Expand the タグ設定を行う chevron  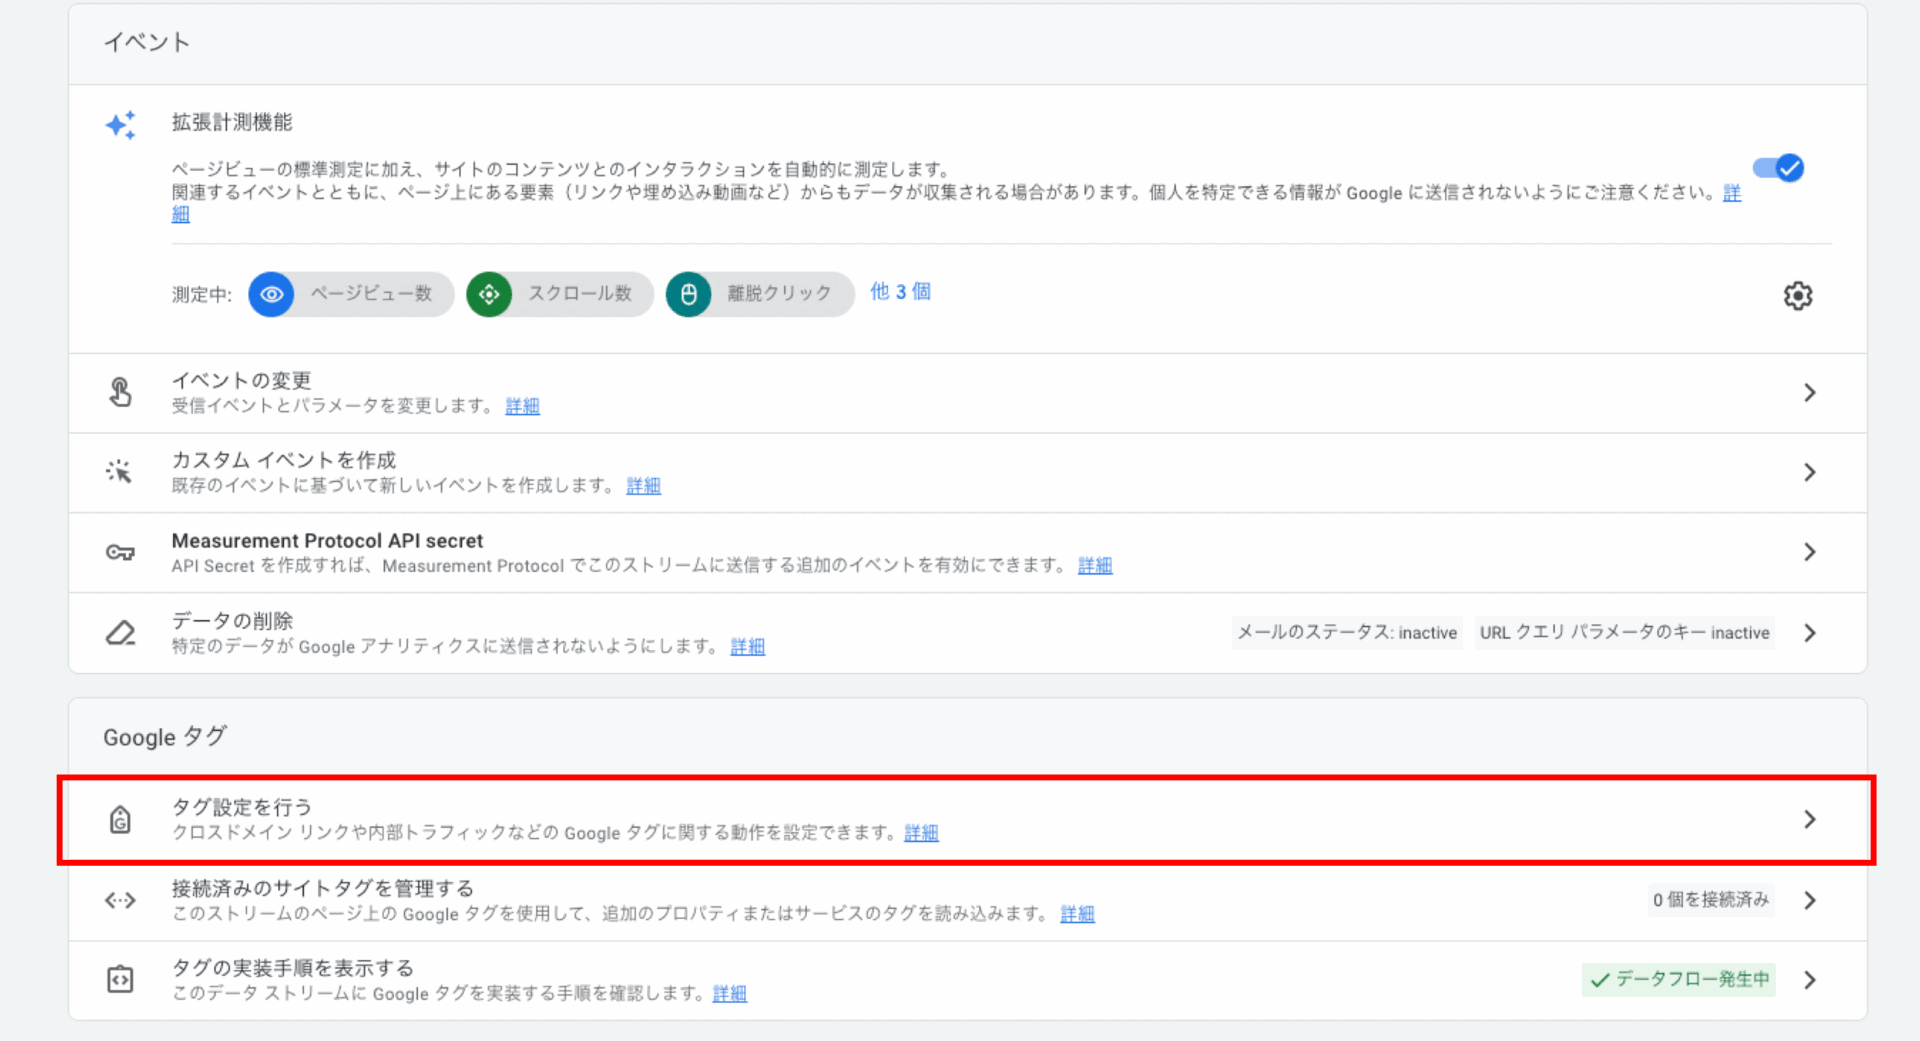1809,820
